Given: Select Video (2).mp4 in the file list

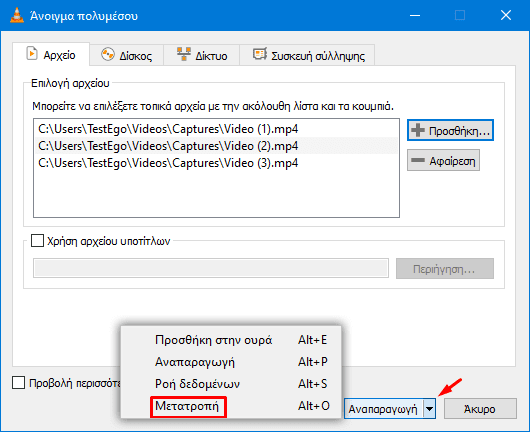Looking at the screenshot, I should coord(216,146).
